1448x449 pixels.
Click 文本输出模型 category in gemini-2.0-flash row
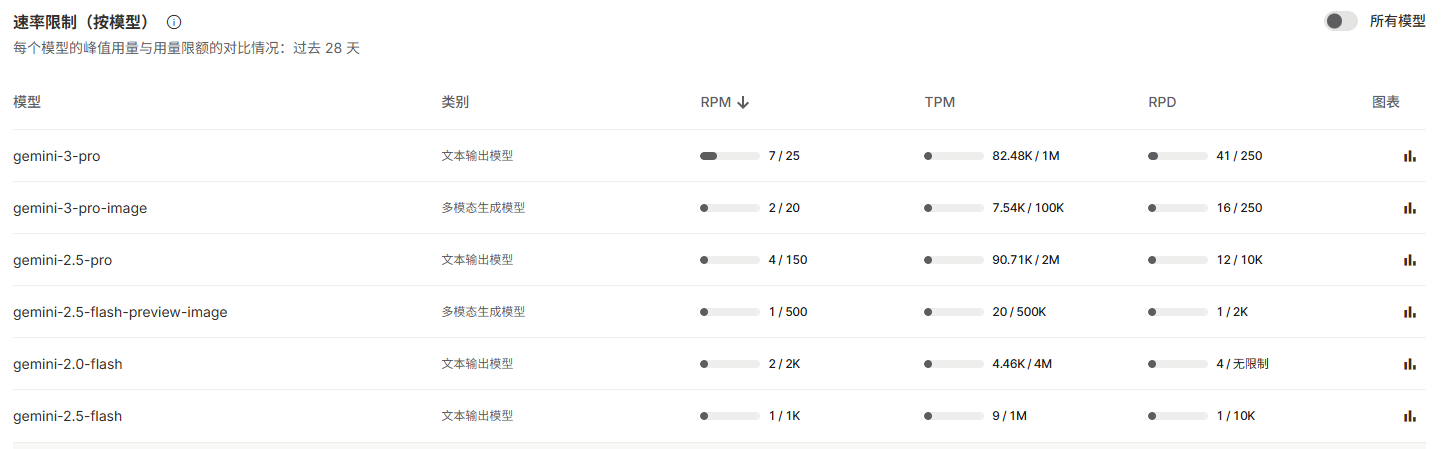click(x=477, y=364)
